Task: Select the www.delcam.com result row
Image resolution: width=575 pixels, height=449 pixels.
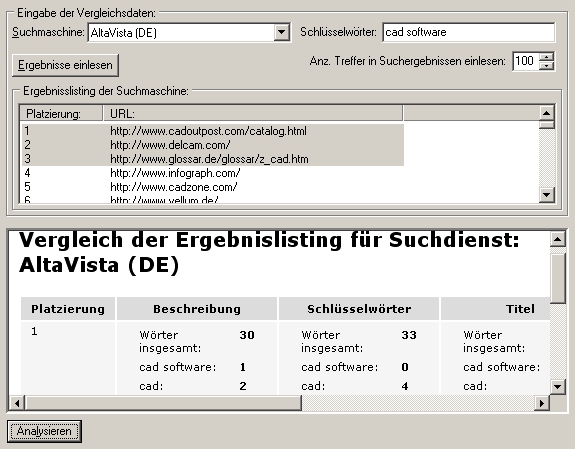Action: 213,145
